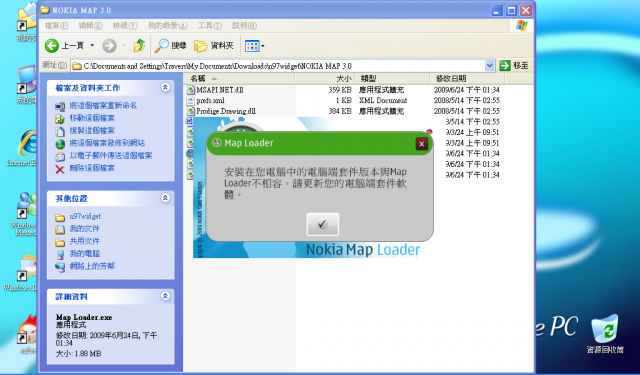This screenshot has height=375, width=640.
Task: Toggle the Folders (資料夾) toolbar button
Action: [213, 45]
